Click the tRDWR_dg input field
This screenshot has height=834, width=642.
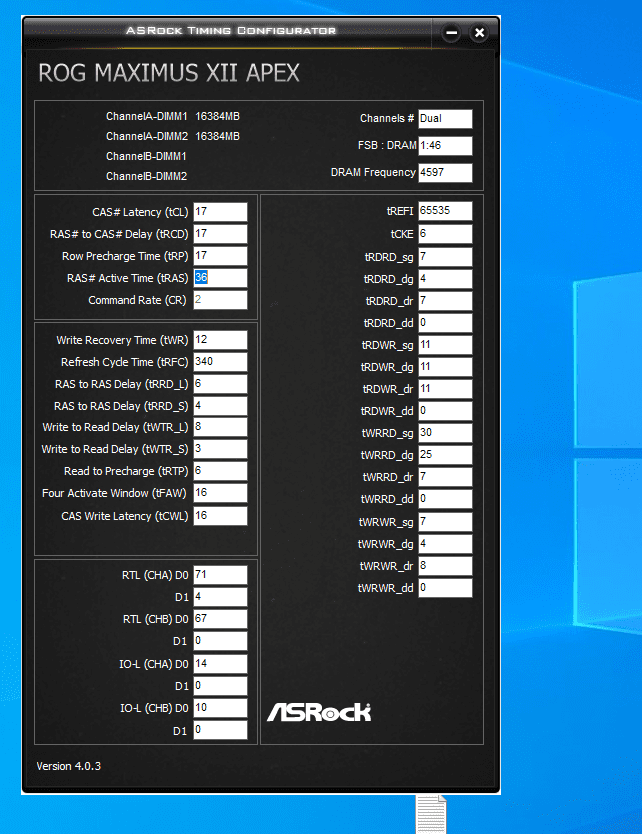[445, 367]
